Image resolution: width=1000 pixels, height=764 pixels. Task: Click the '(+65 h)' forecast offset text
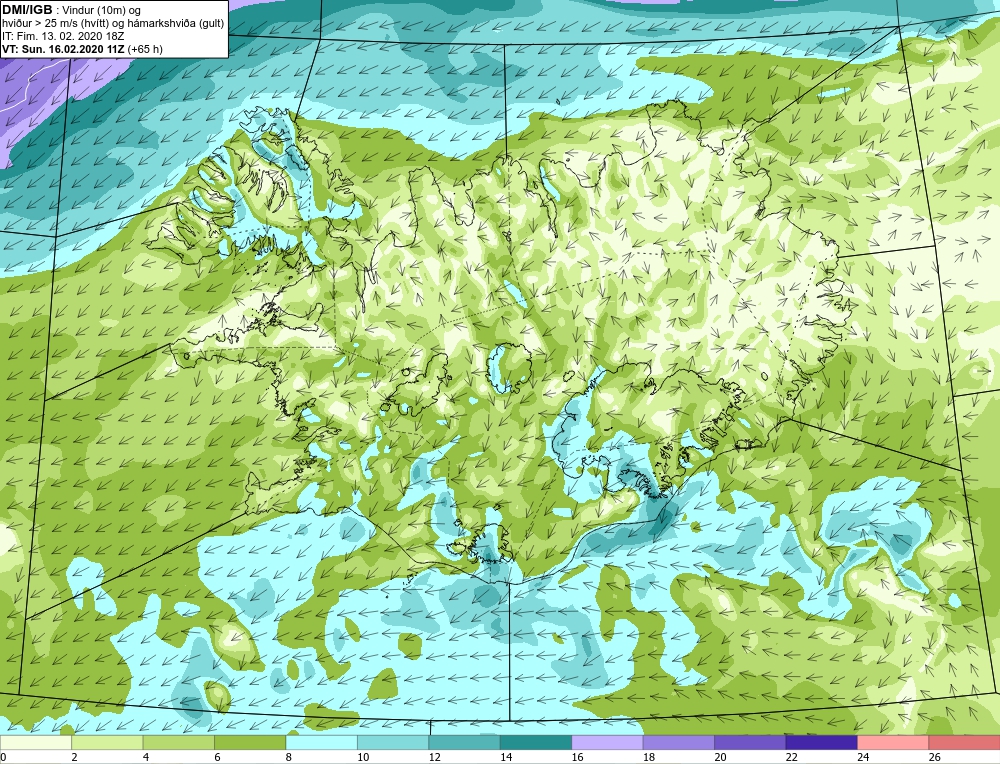click(145, 49)
